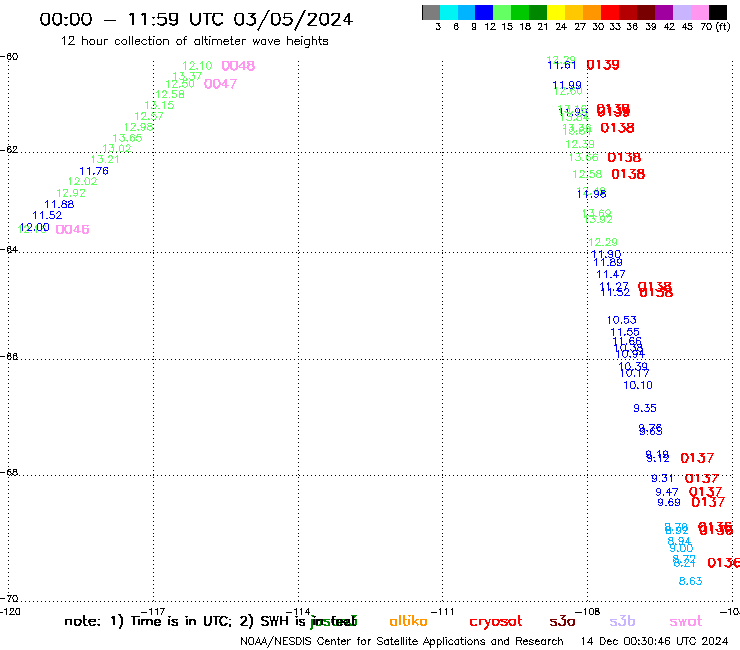This screenshot has width=740, height=650.
Task: Click the blue wave height value '10.53'
Action: (622, 320)
